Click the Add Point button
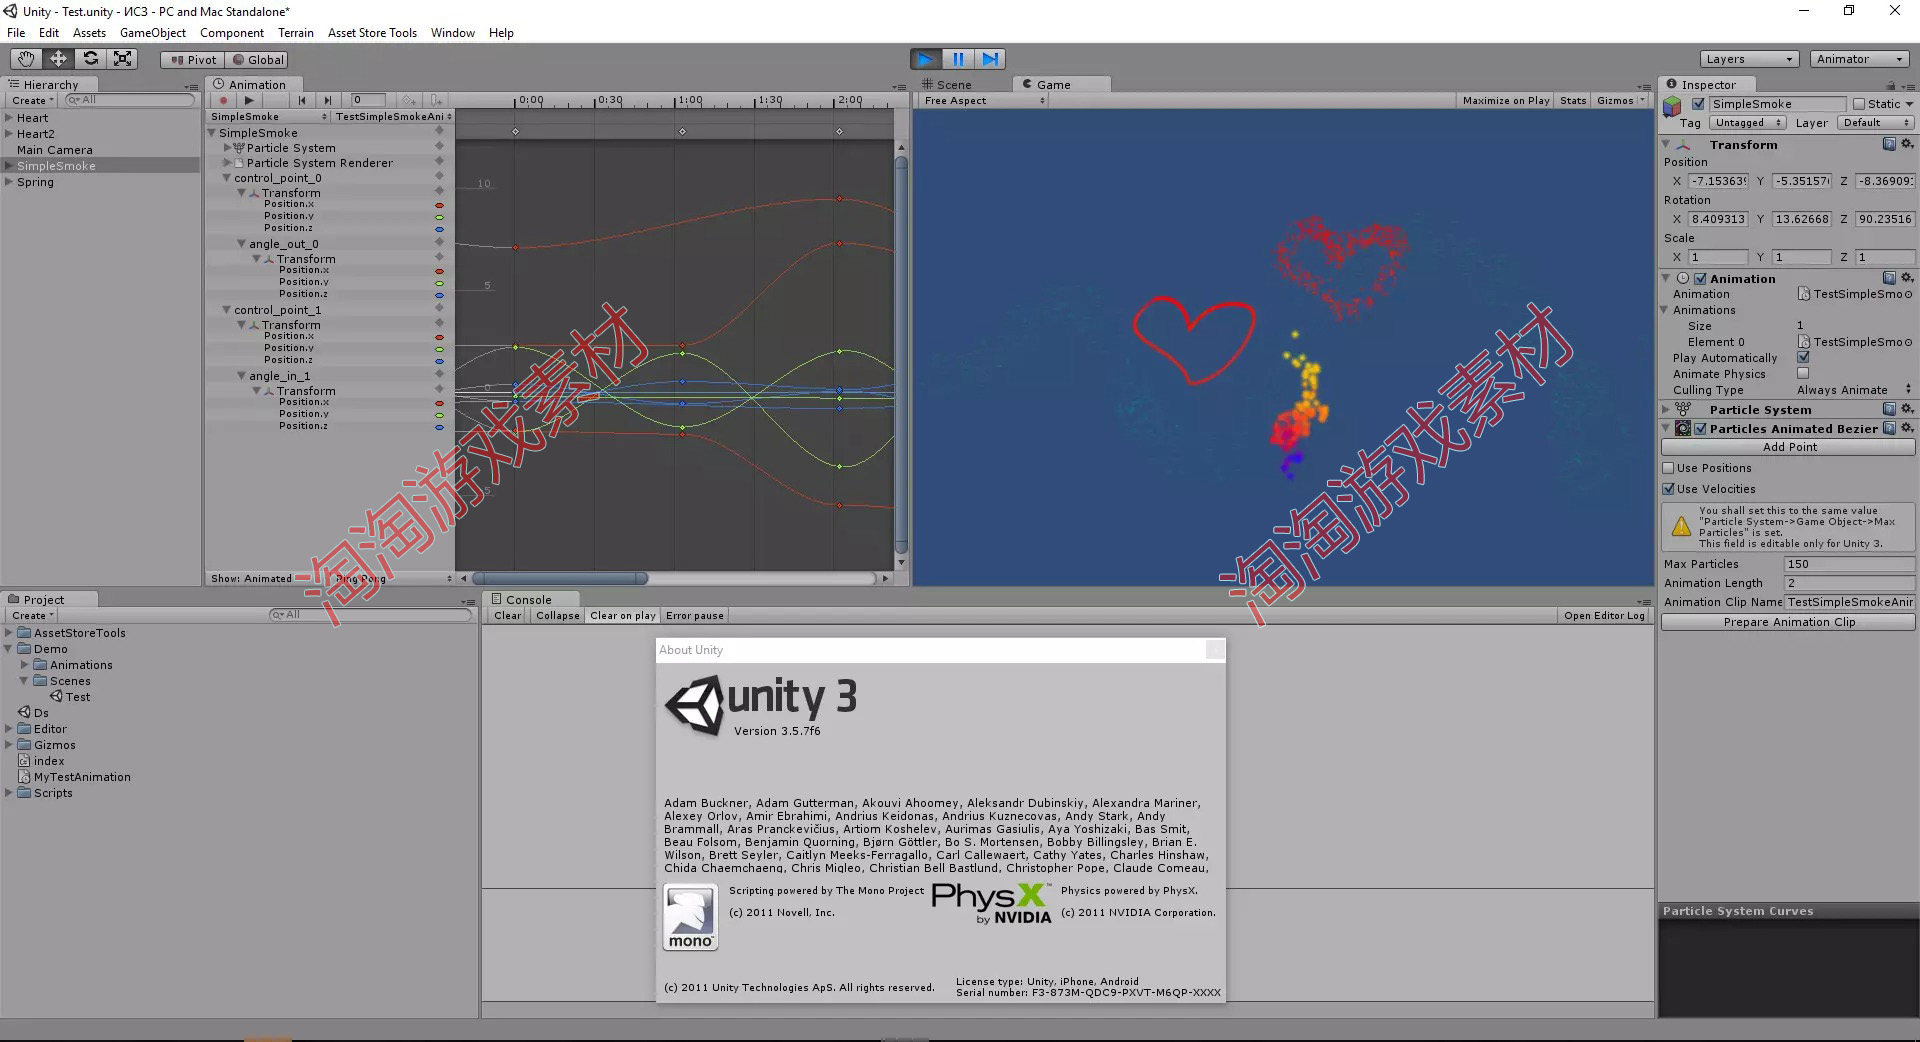This screenshot has width=1920, height=1042. click(x=1789, y=447)
